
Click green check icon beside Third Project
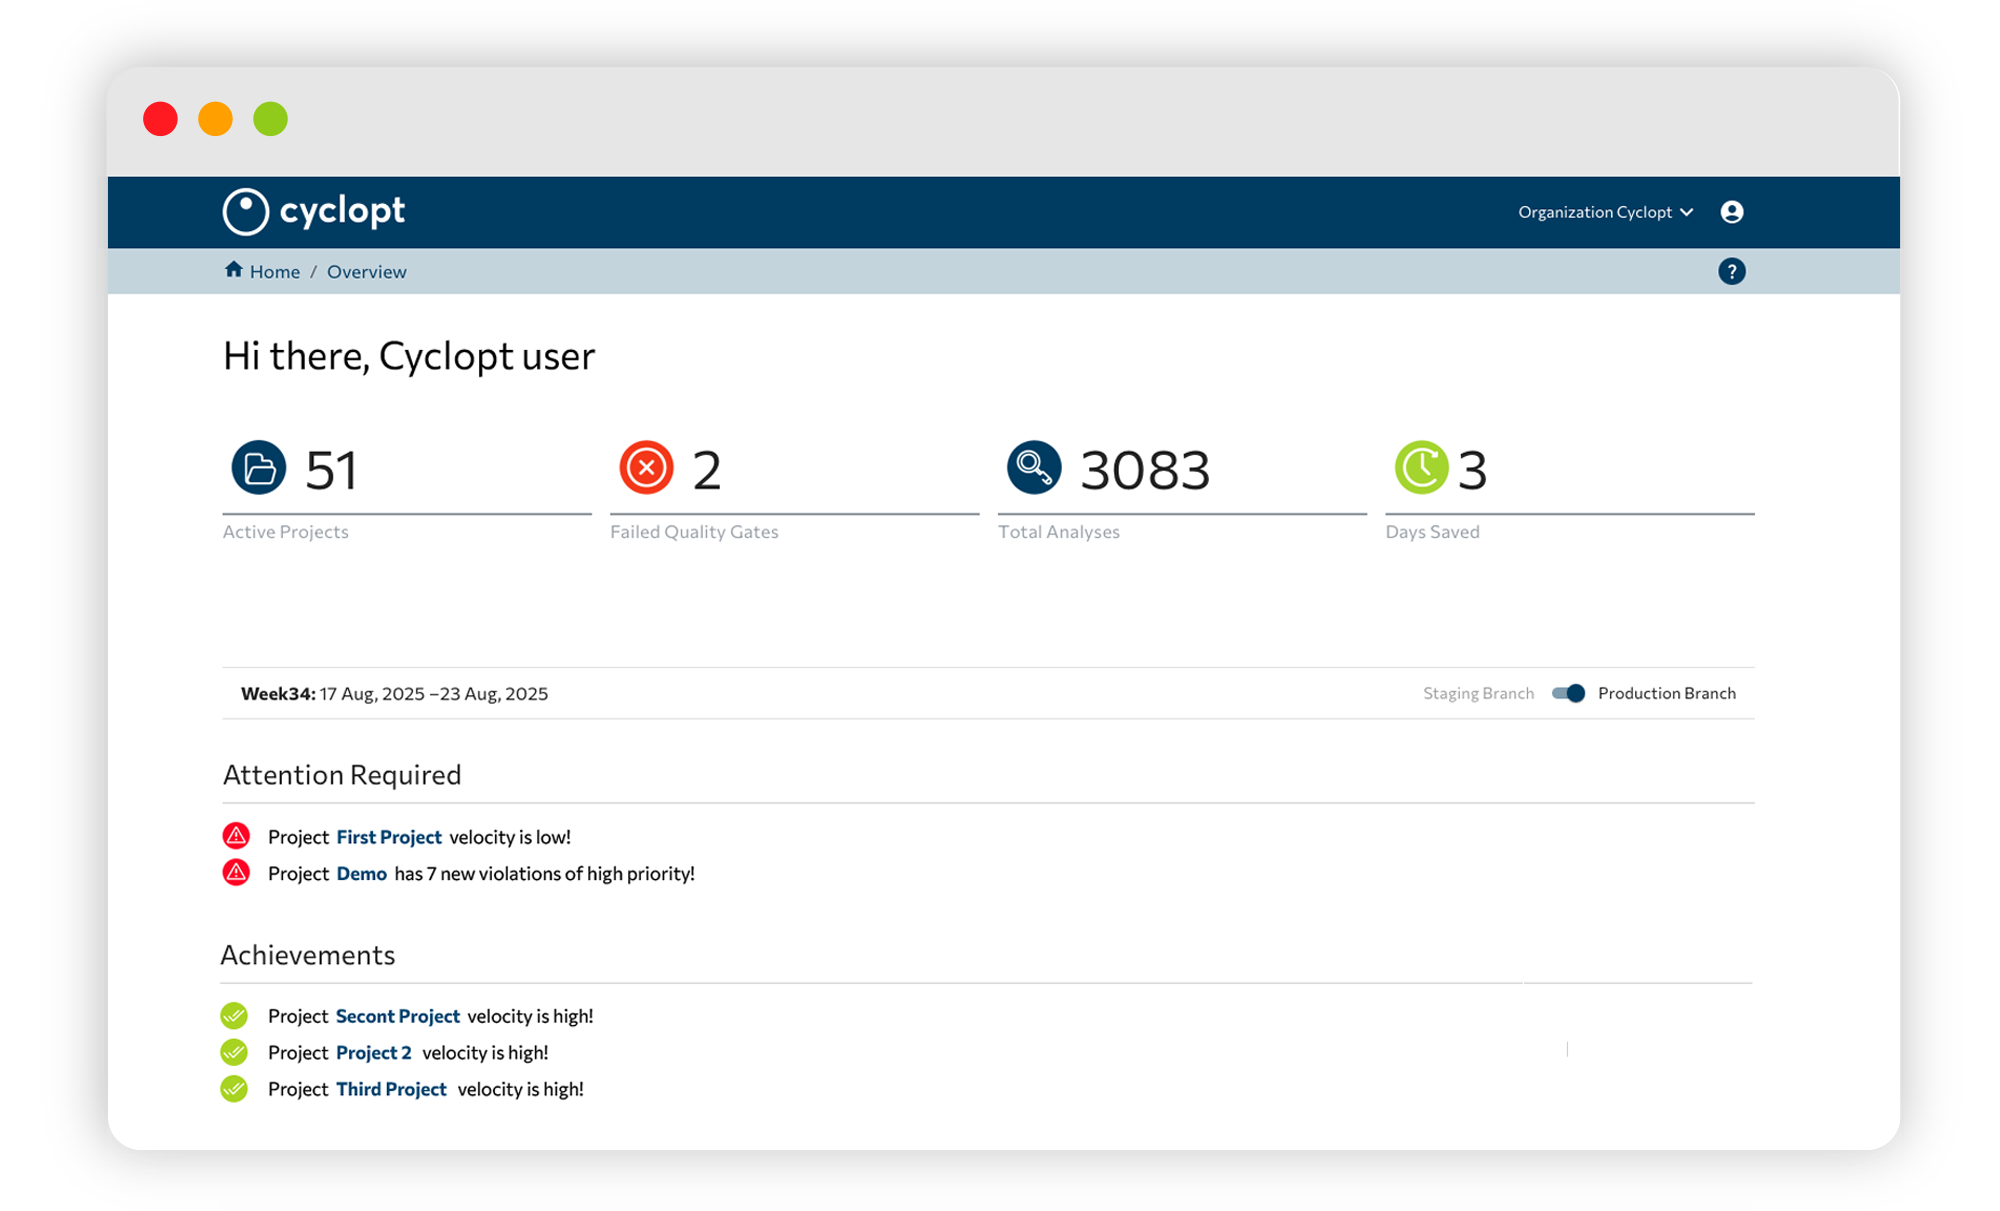click(234, 1089)
